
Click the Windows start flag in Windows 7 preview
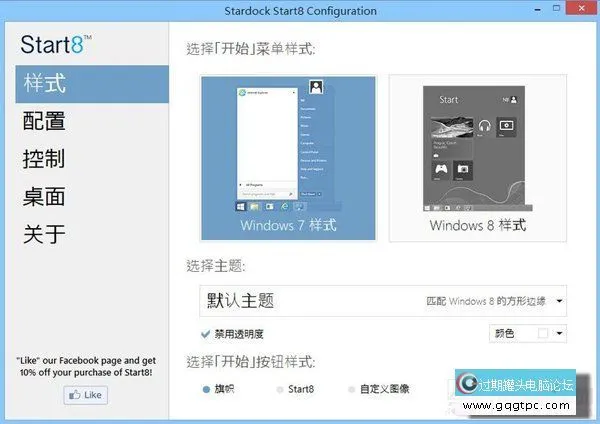point(241,205)
